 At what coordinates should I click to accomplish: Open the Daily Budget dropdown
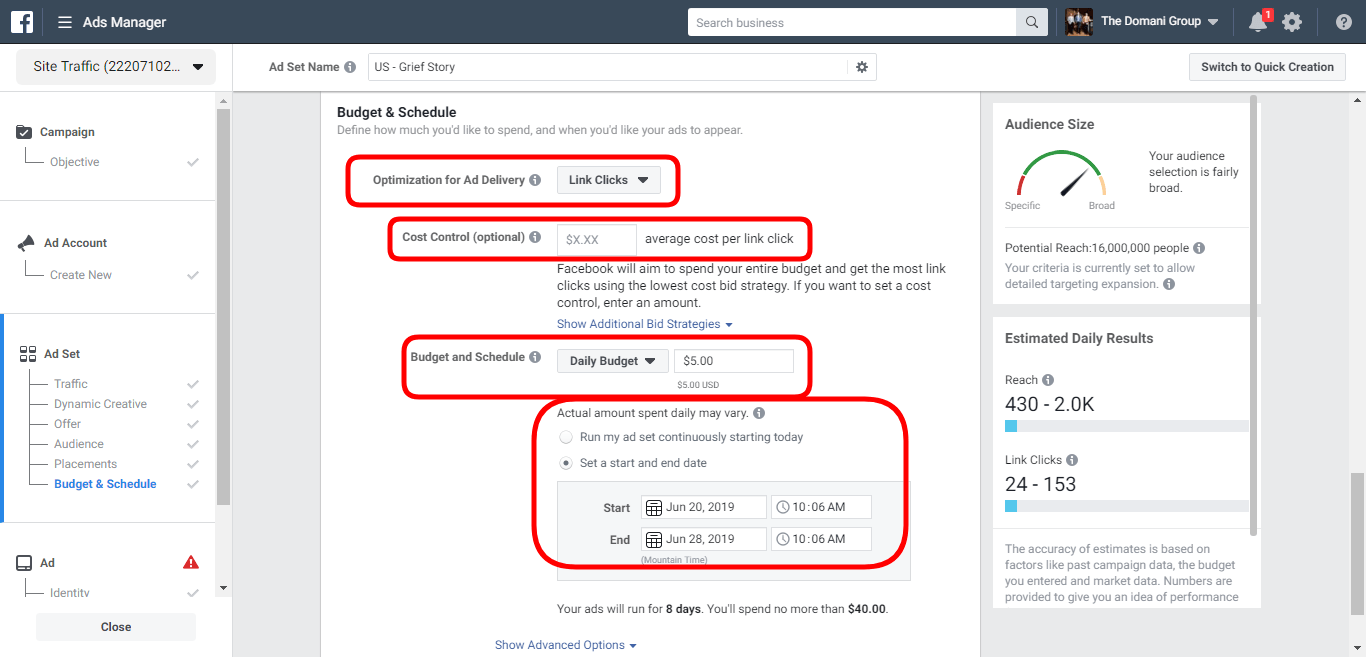(x=612, y=361)
